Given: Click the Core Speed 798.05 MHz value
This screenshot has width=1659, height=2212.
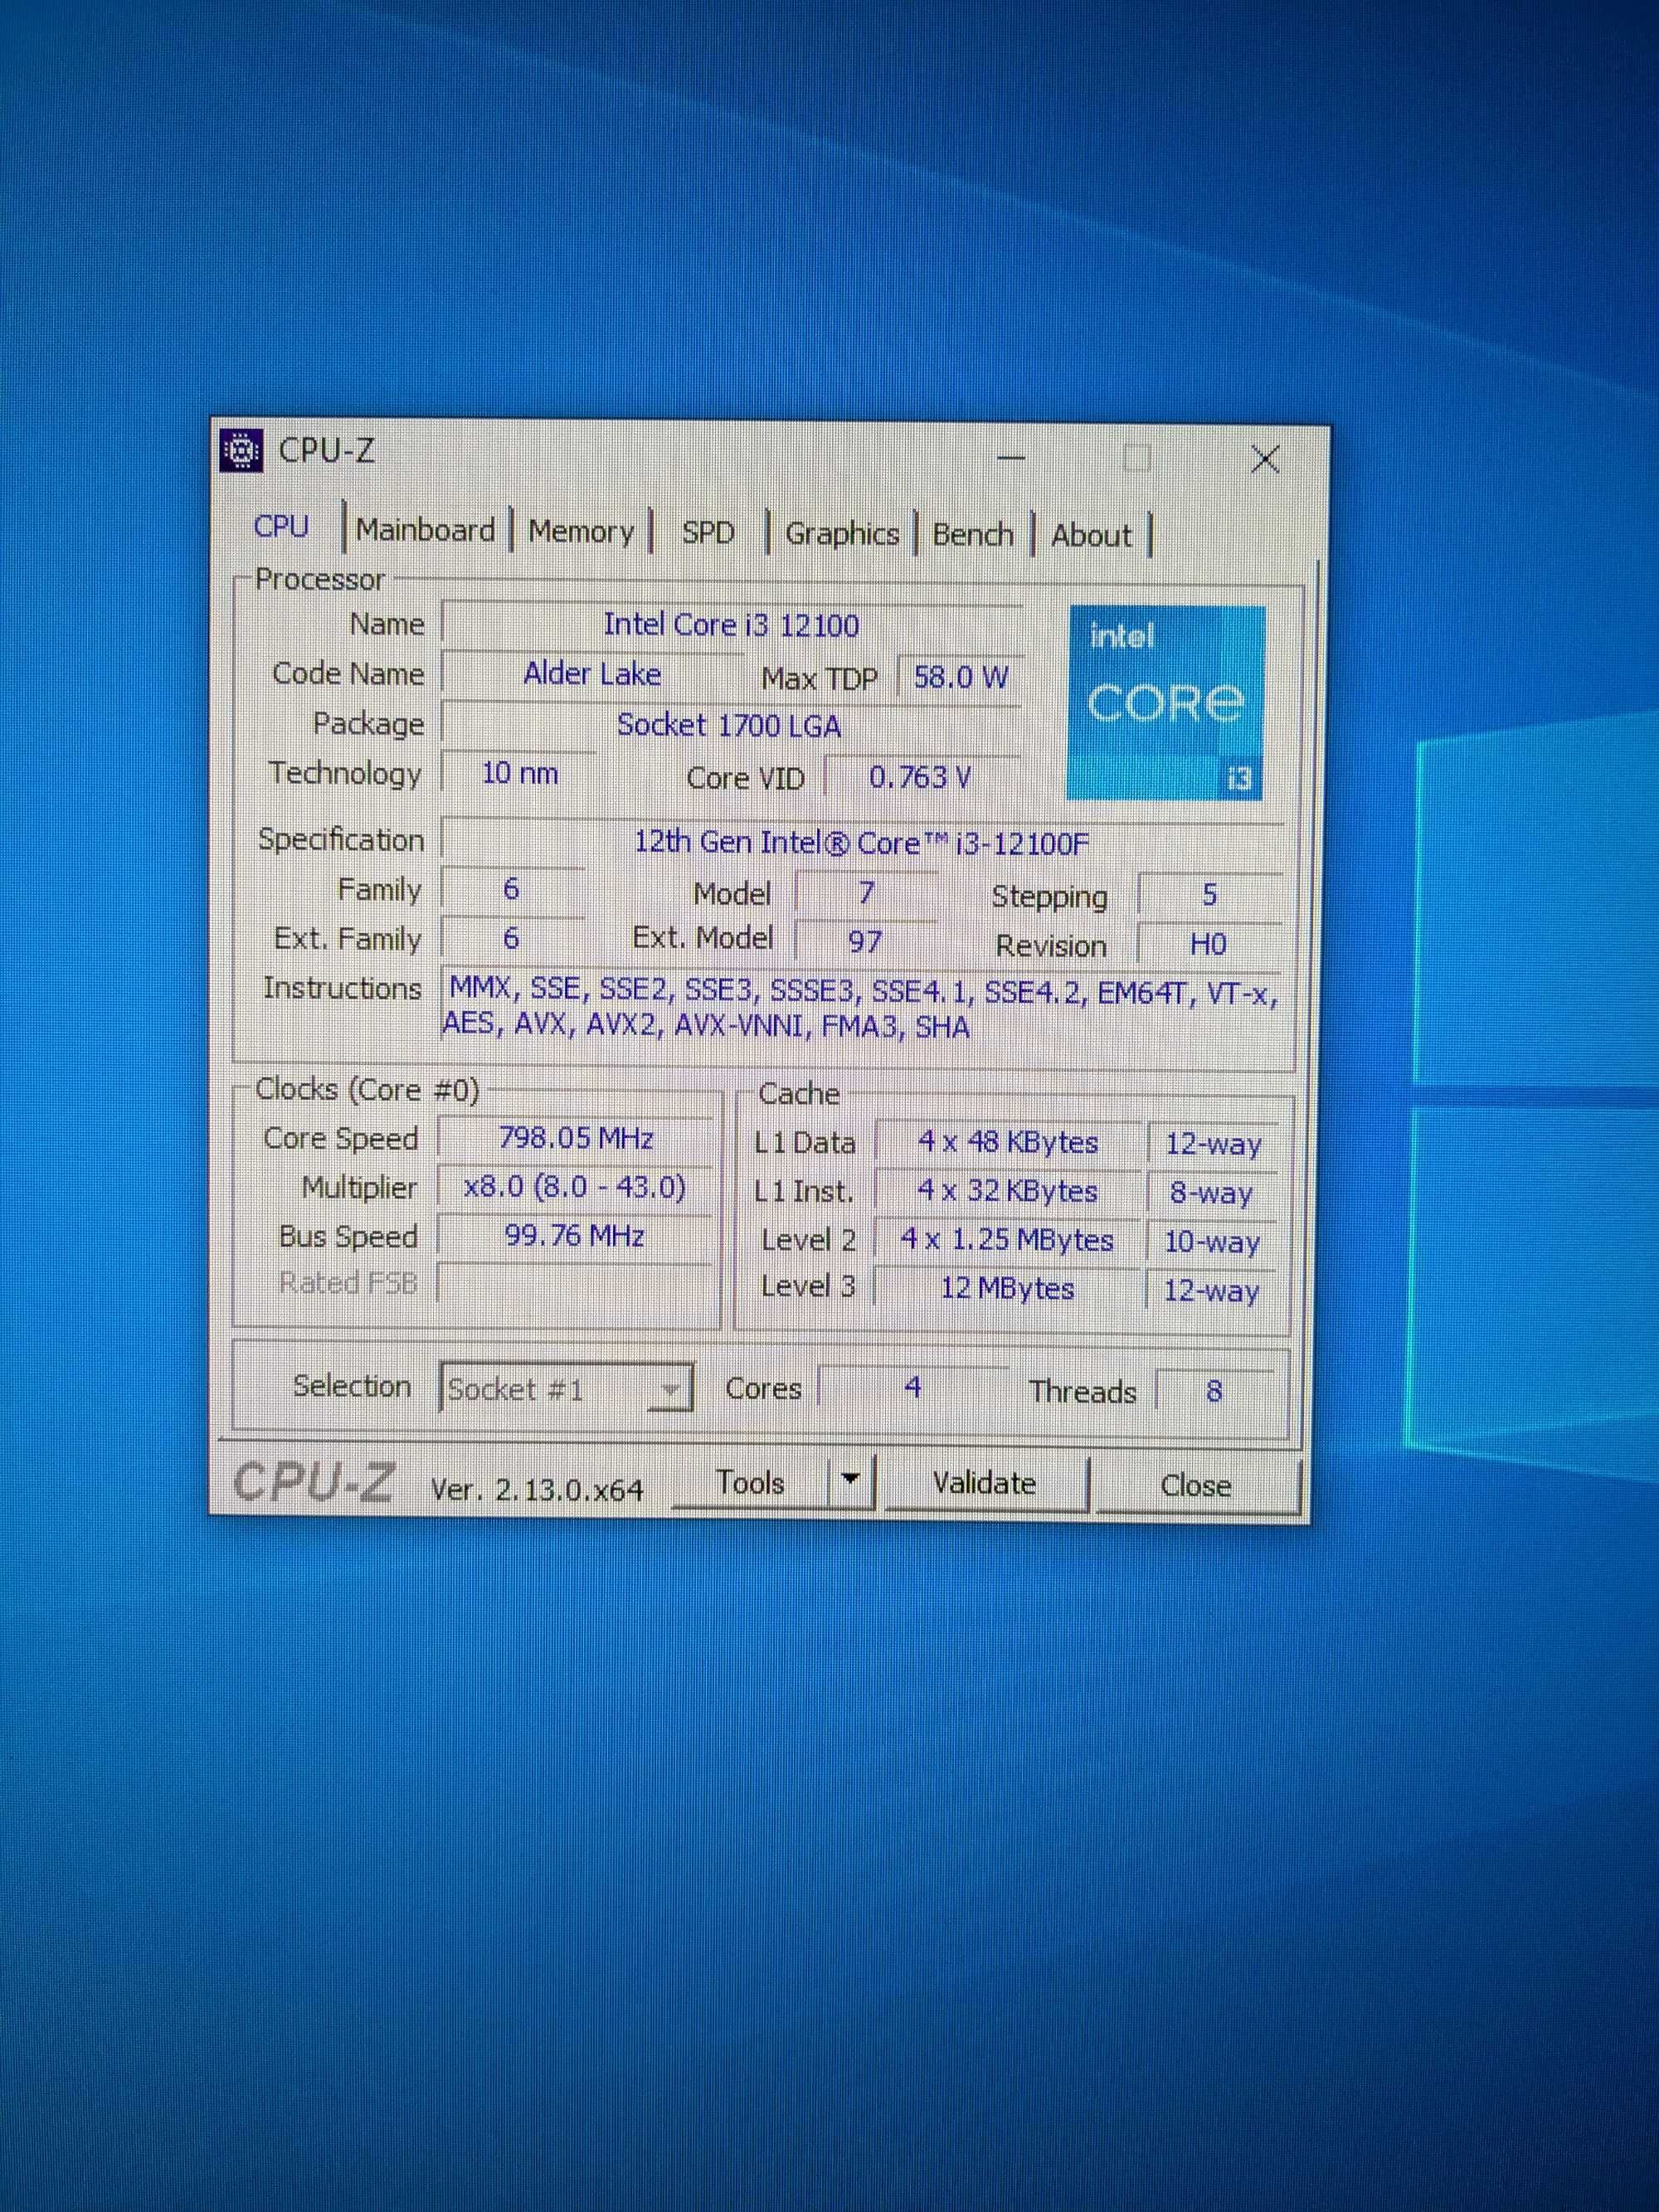Looking at the screenshot, I should pyautogui.click(x=575, y=1138).
